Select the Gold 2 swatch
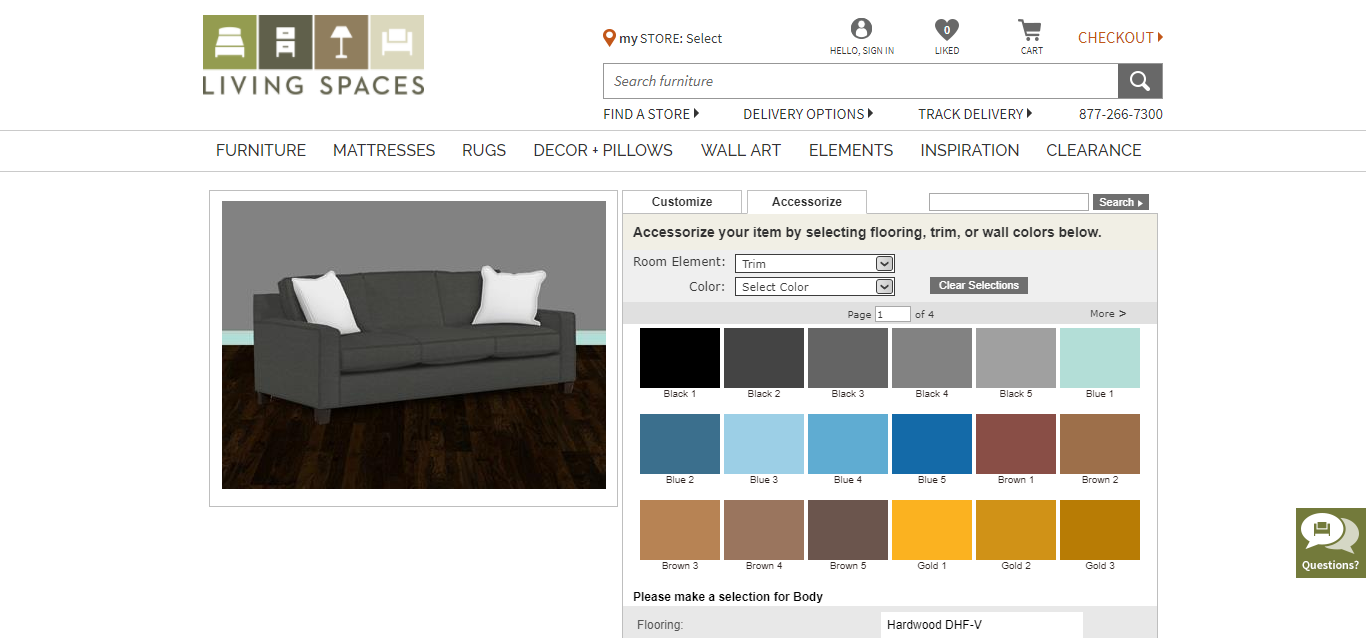 (x=1016, y=530)
